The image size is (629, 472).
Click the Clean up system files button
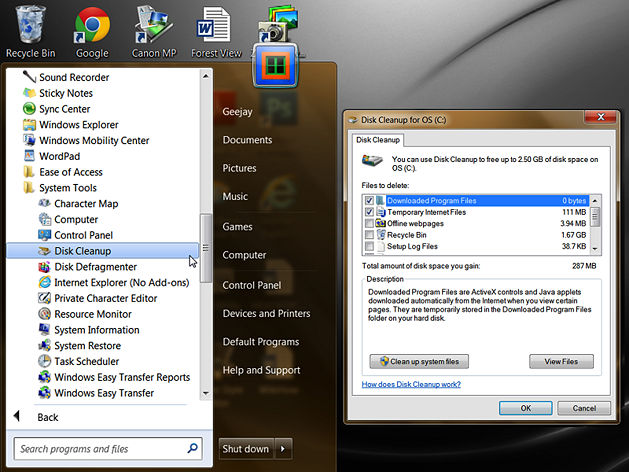[x=418, y=361]
